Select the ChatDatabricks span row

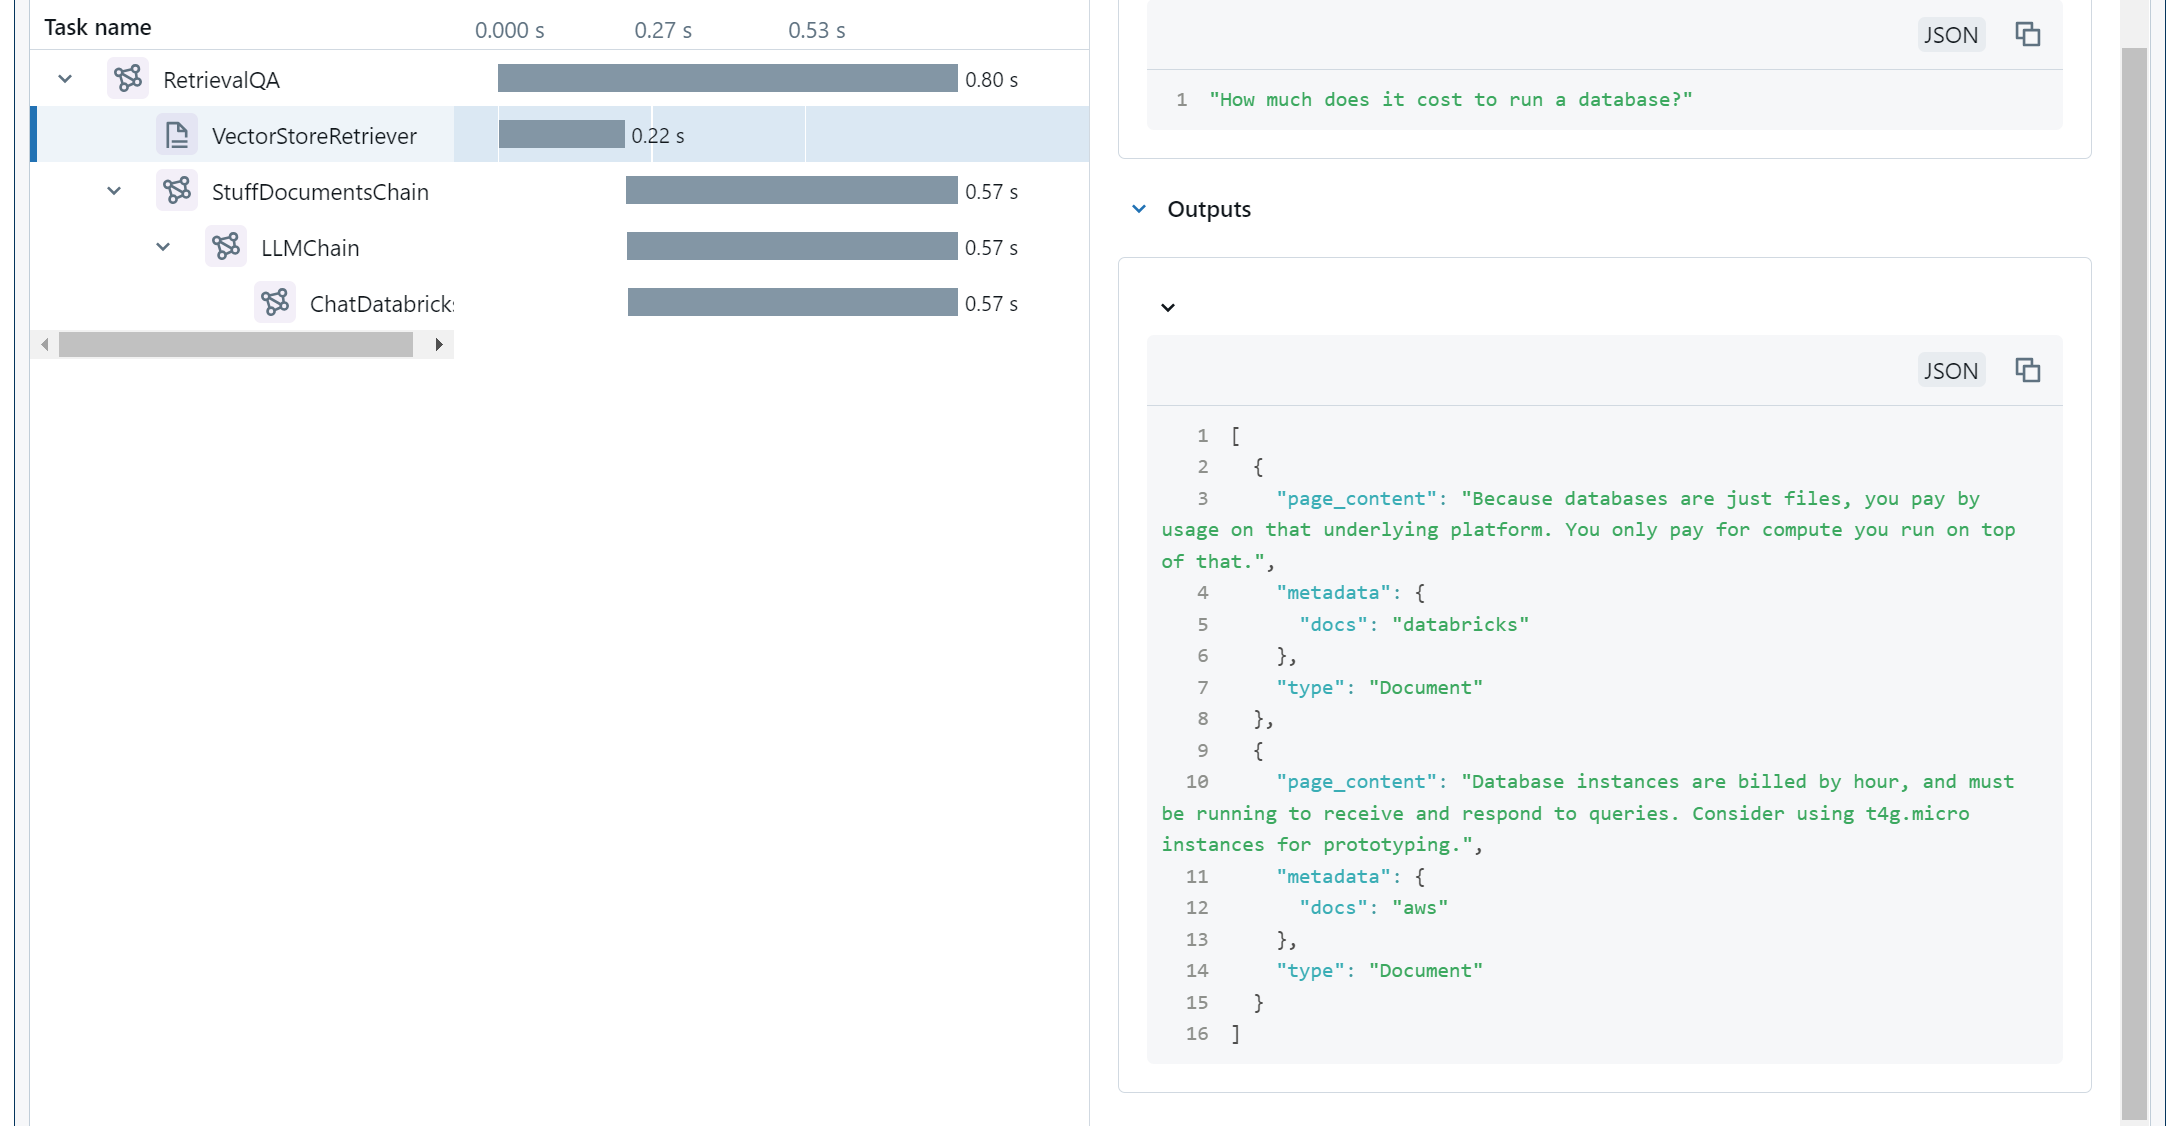point(380,303)
